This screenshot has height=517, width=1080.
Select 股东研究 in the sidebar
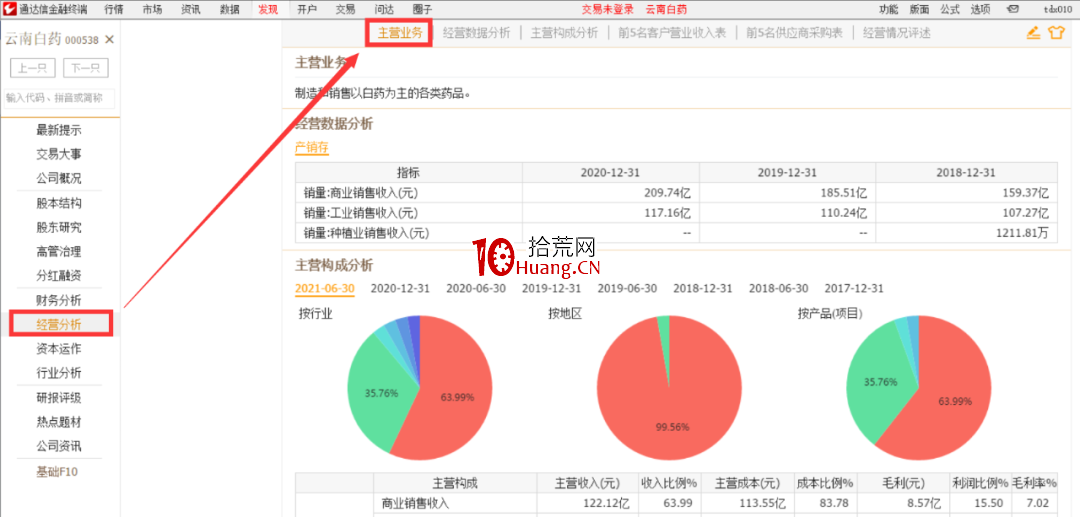(59, 227)
